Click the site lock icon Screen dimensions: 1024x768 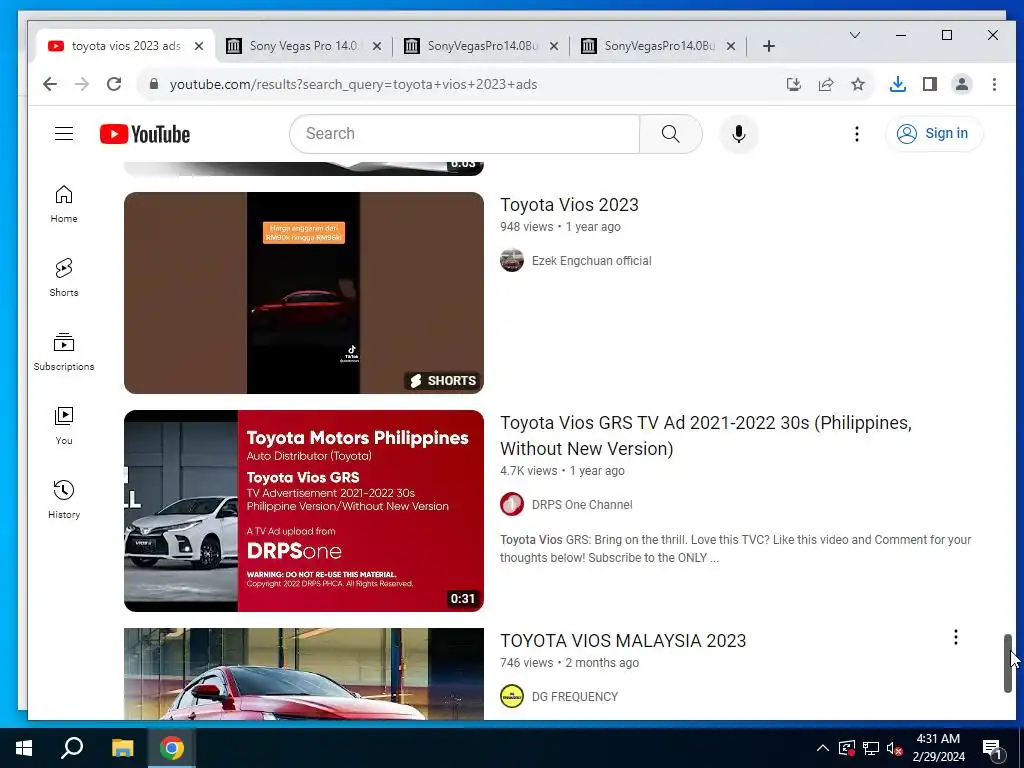click(x=154, y=84)
